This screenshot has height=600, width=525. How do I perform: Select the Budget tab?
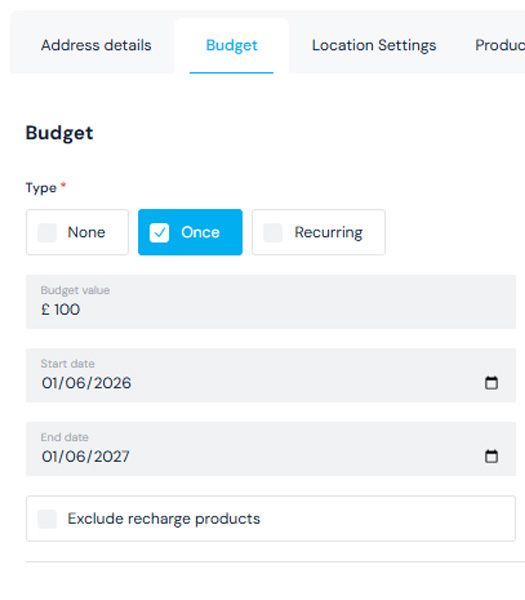coord(232,46)
